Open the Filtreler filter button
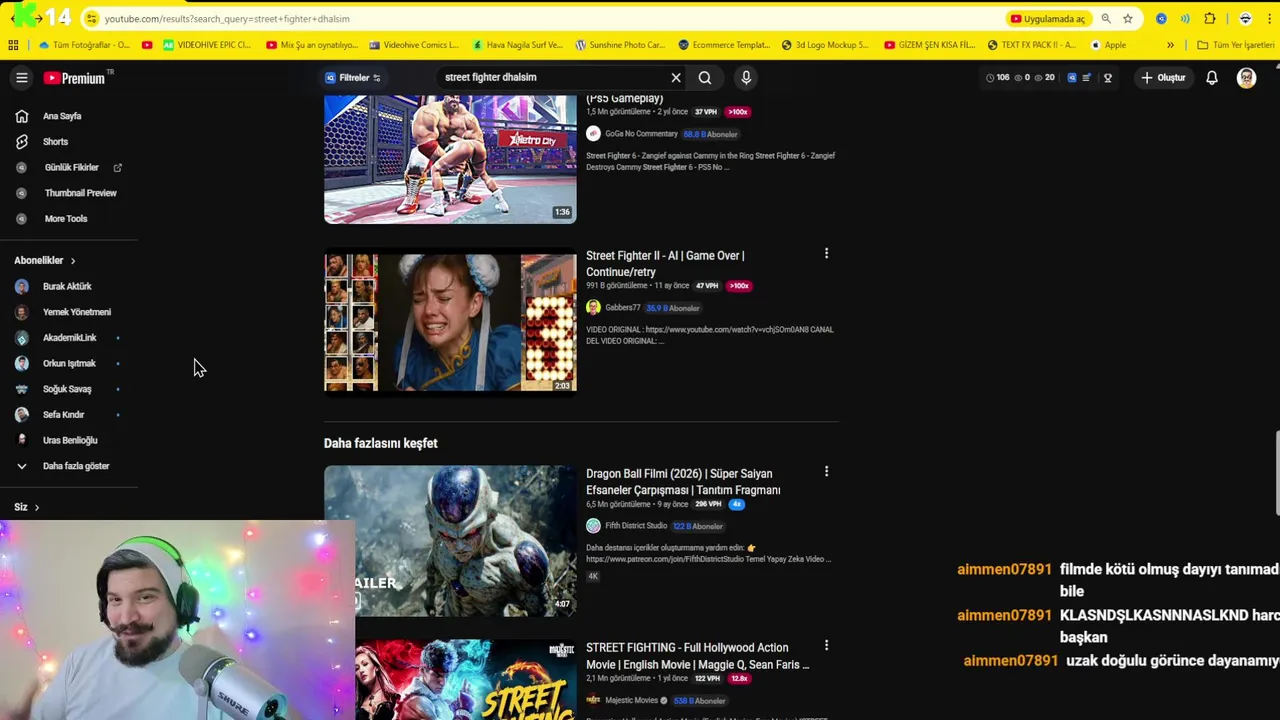This screenshot has width=1280, height=720. (353, 78)
